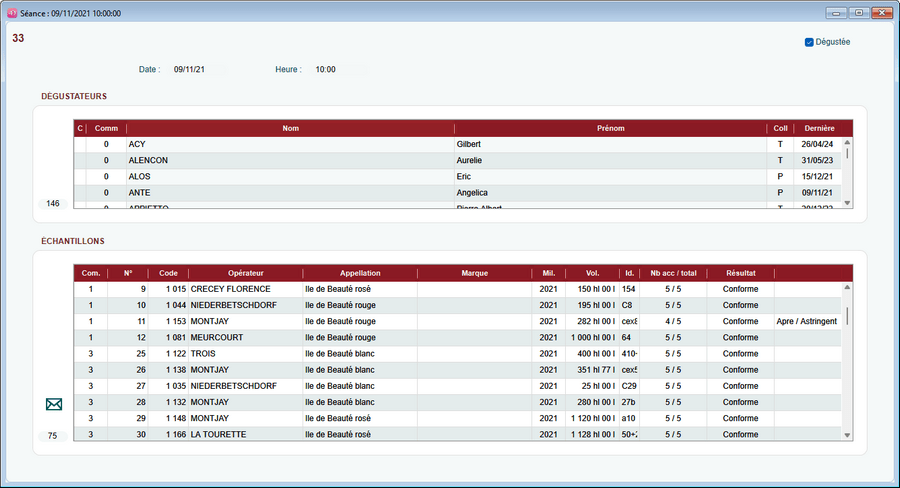Image resolution: width=900 pixels, height=488 pixels.
Task: Click the application icon in title bar
Action: point(12,14)
